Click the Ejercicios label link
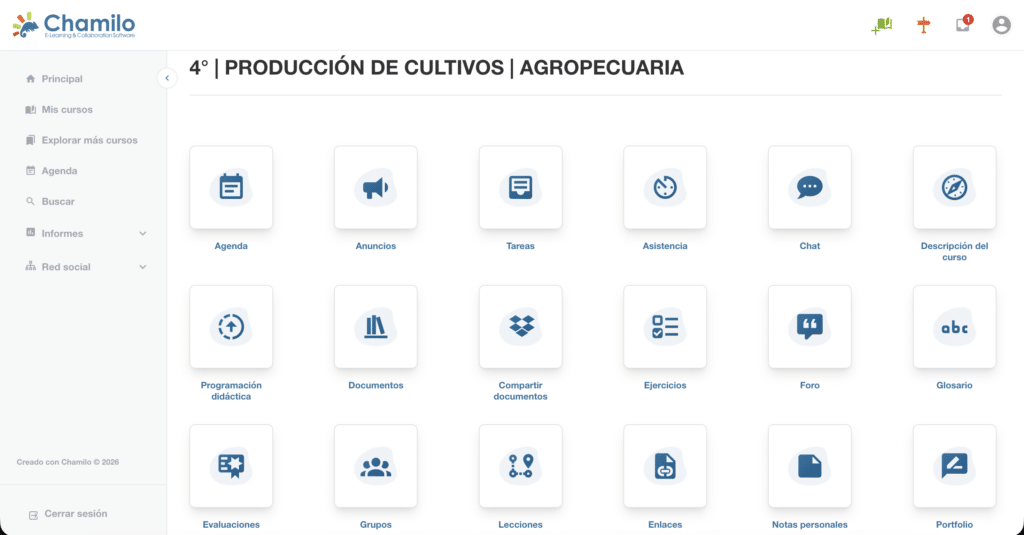The height and width of the screenshot is (535, 1024). [665, 385]
